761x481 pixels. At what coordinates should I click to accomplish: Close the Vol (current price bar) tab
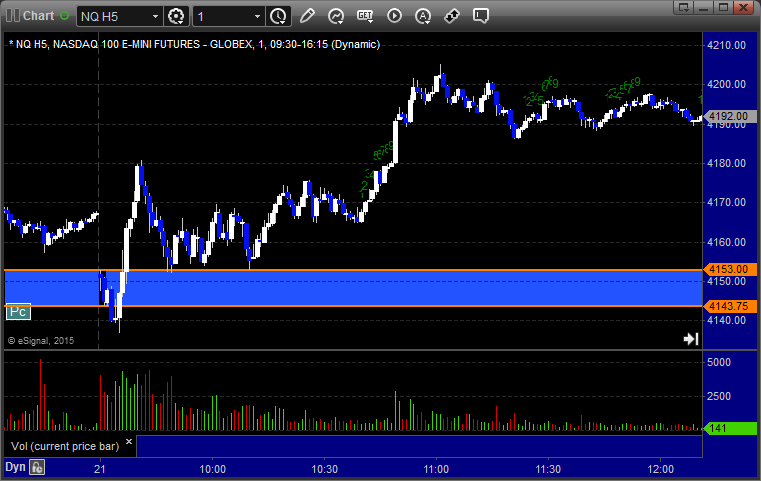point(129,442)
